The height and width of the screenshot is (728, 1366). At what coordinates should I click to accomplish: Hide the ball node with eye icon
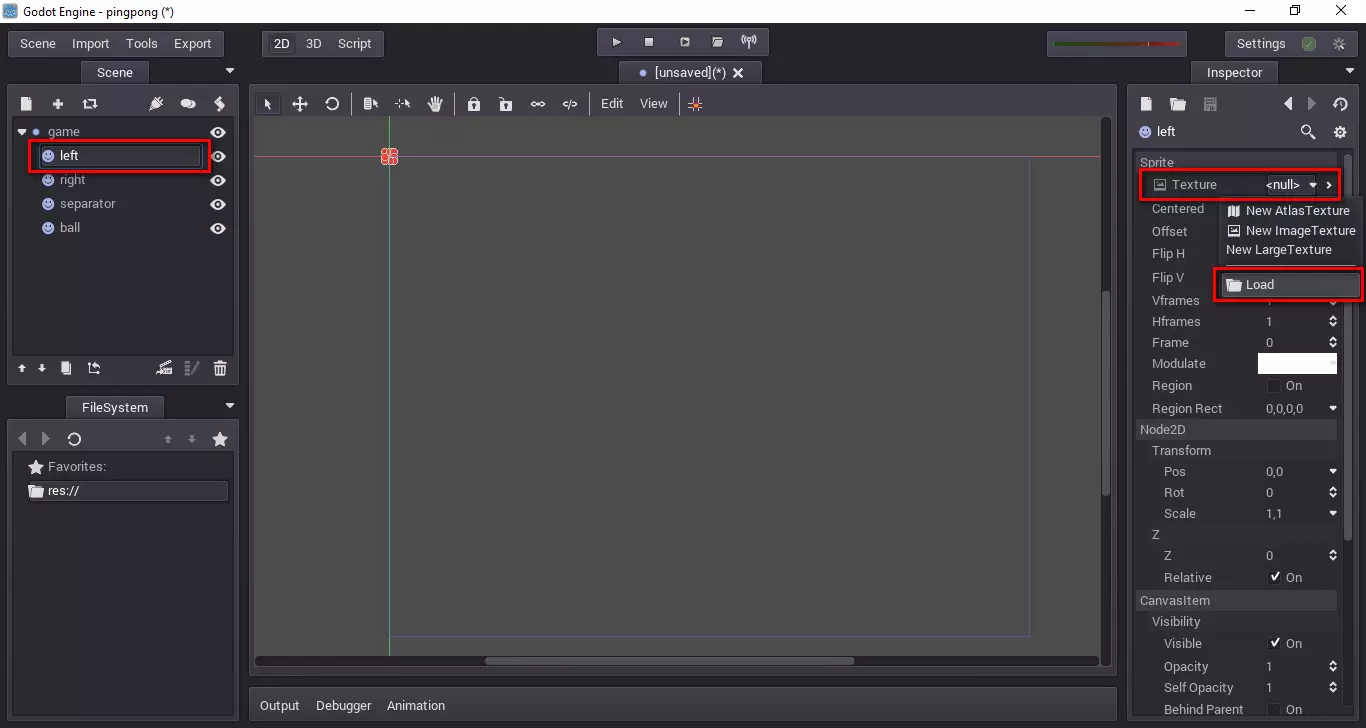(217, 228)
